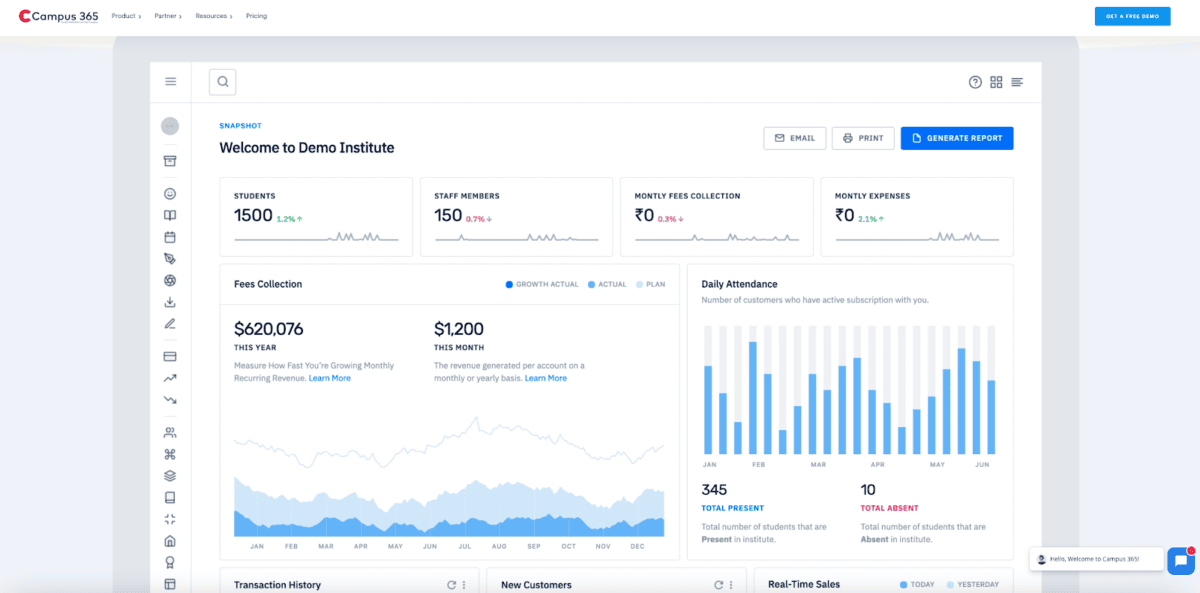The height and width of the screenshot is (593, 1200).
Task: Click the Generate Report button
Action: [957, 138]
